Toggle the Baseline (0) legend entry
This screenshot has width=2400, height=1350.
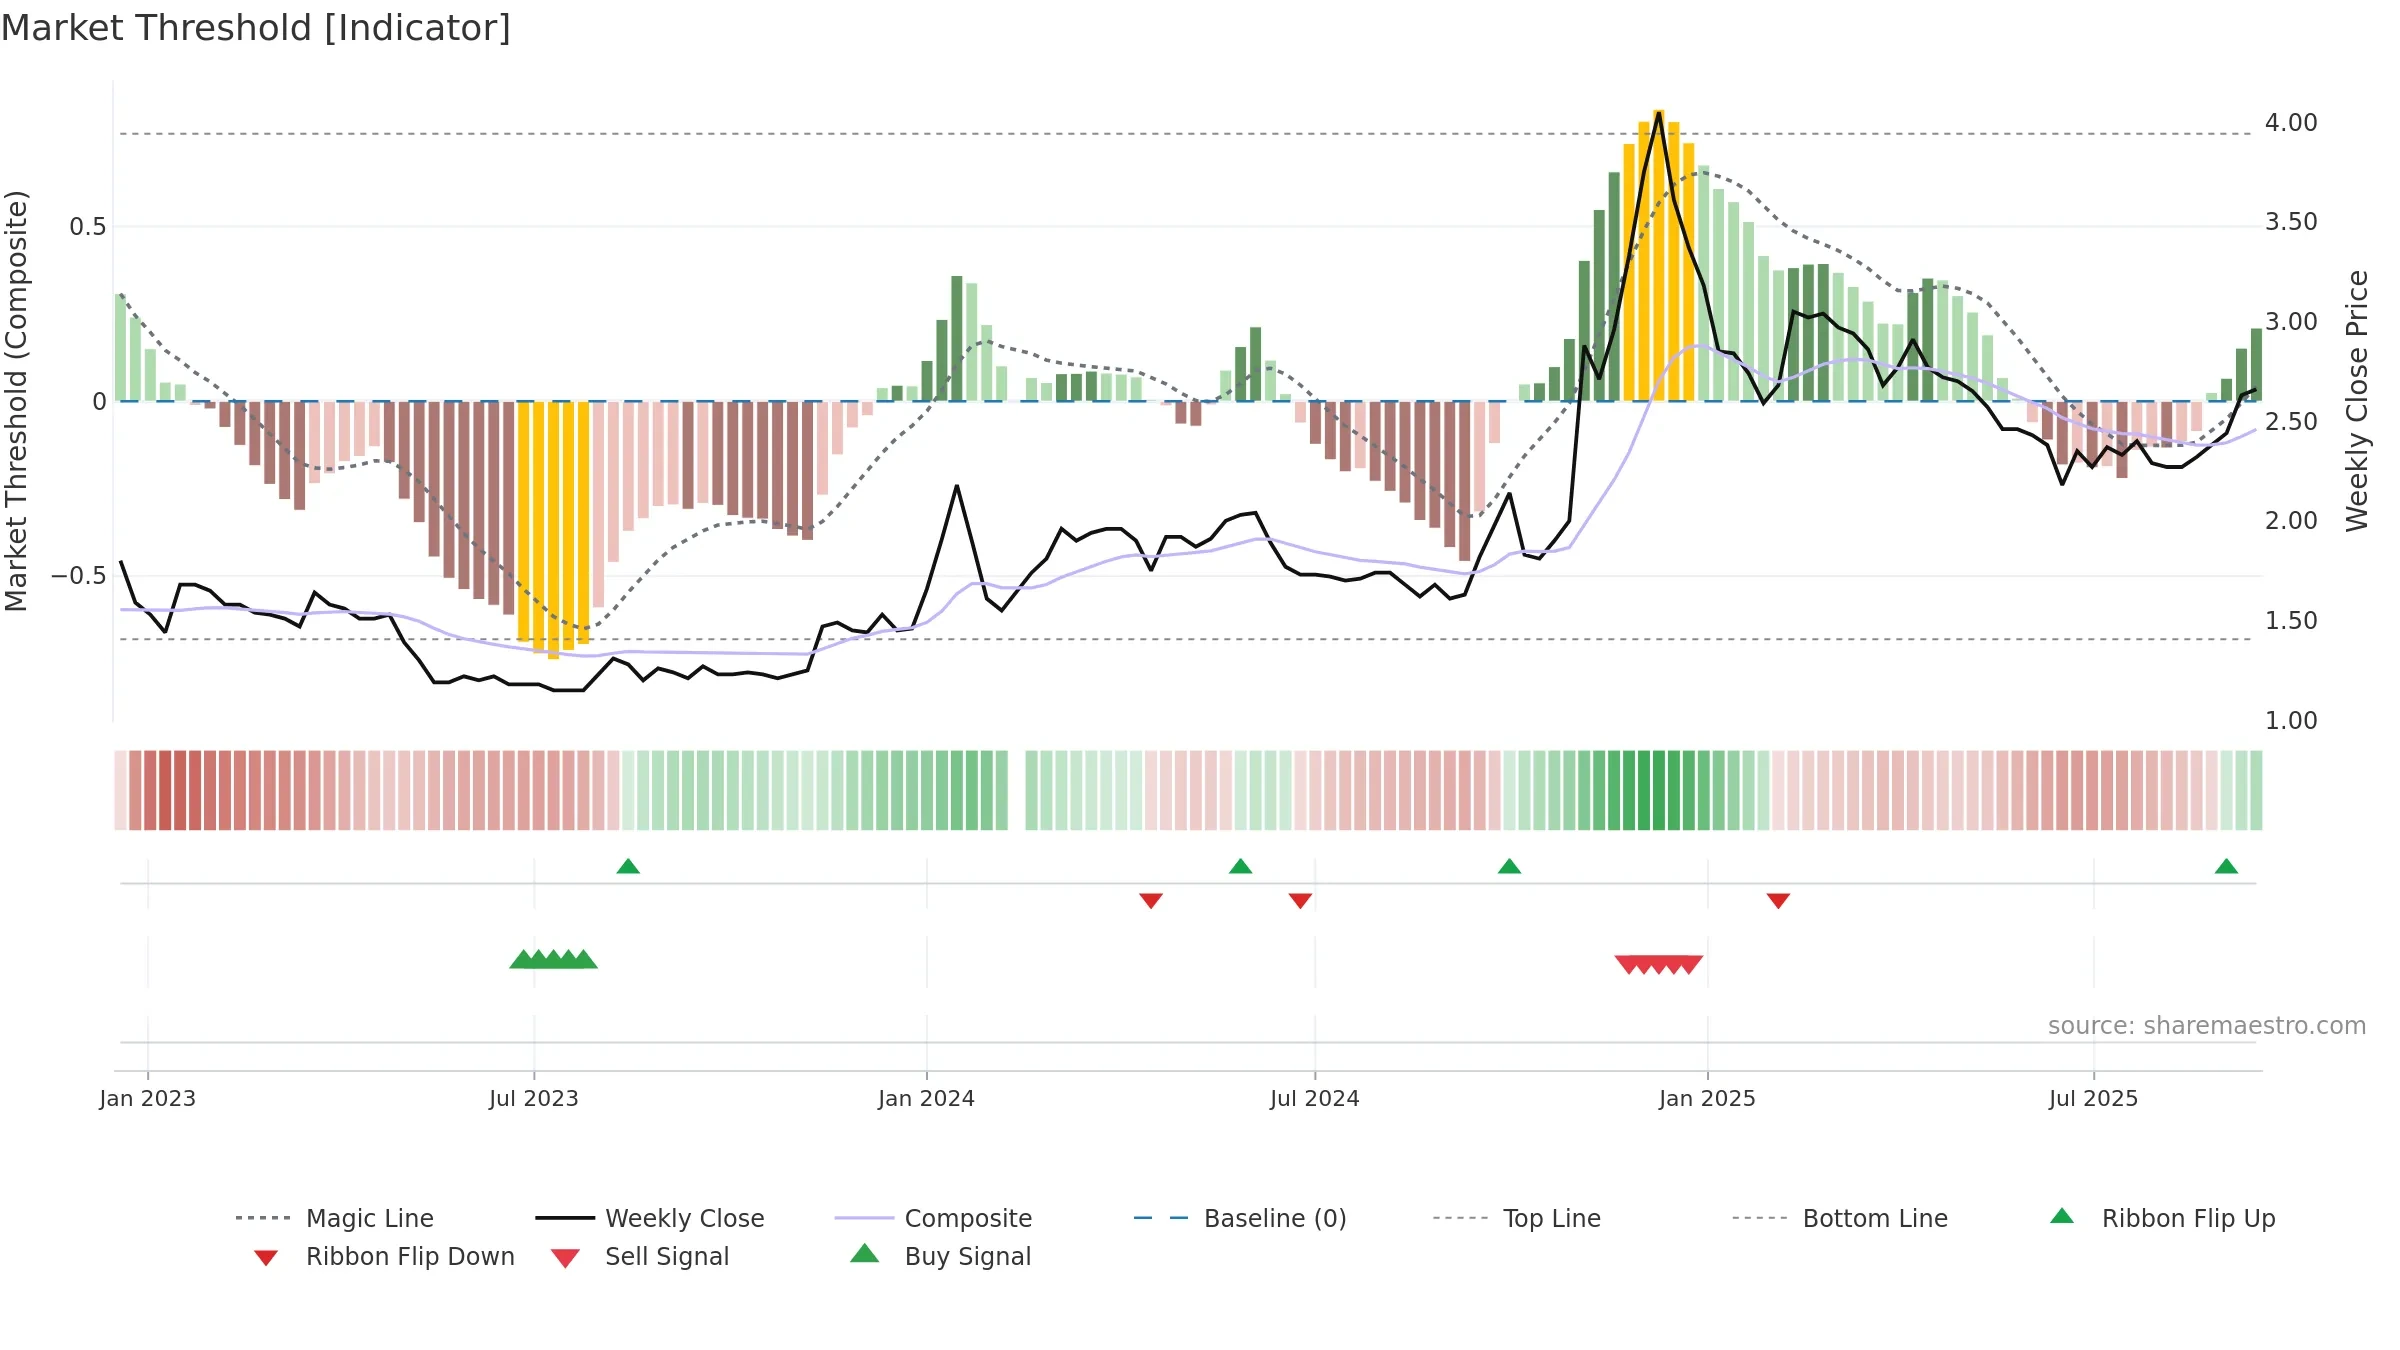(1240, 1218)
